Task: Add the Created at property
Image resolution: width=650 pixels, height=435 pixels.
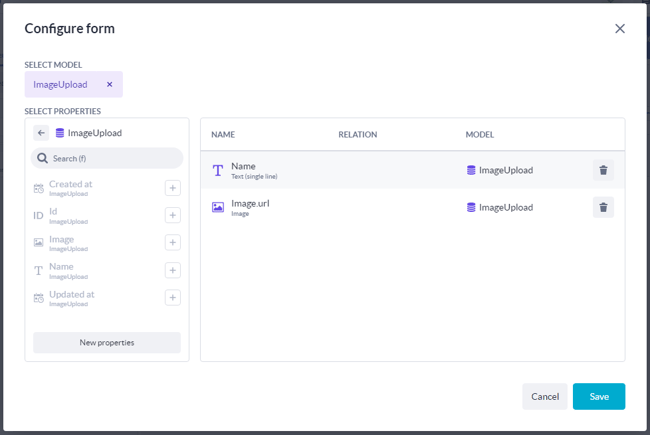Action: pyautogui.click(x=173, y=188)
